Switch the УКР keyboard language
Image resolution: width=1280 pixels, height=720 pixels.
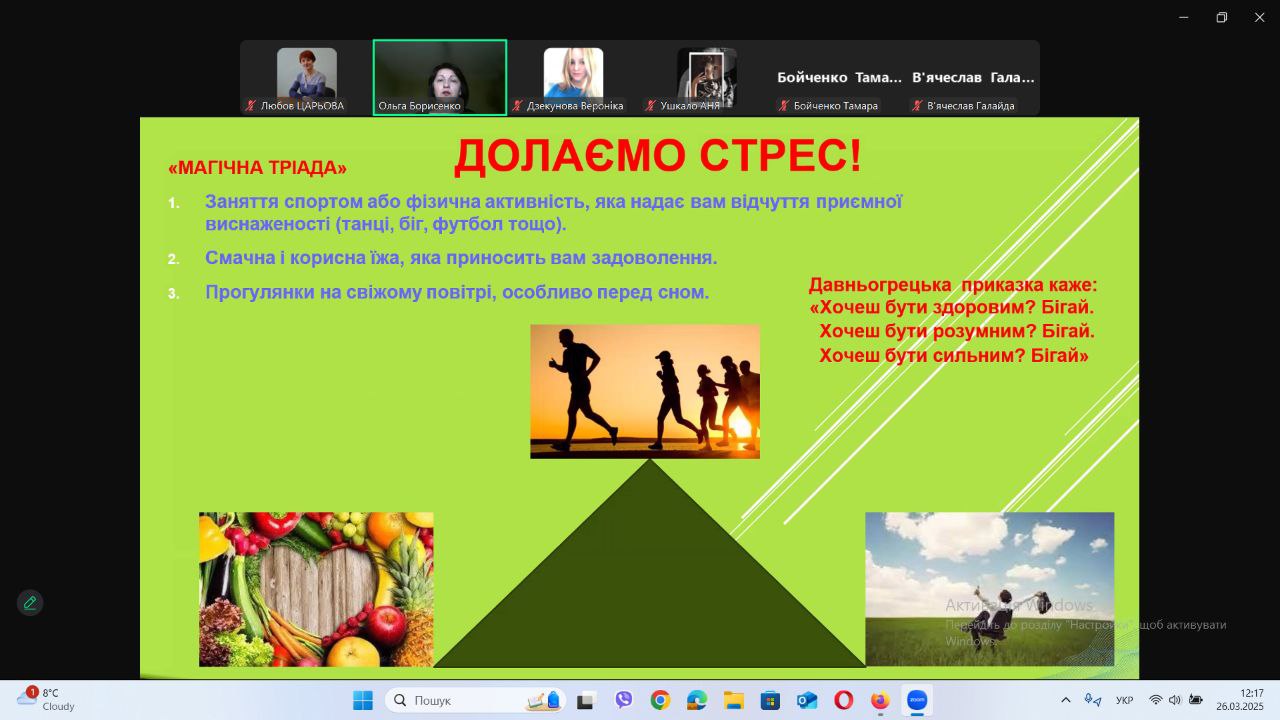pyautogui.click(x=1124, y=700)
